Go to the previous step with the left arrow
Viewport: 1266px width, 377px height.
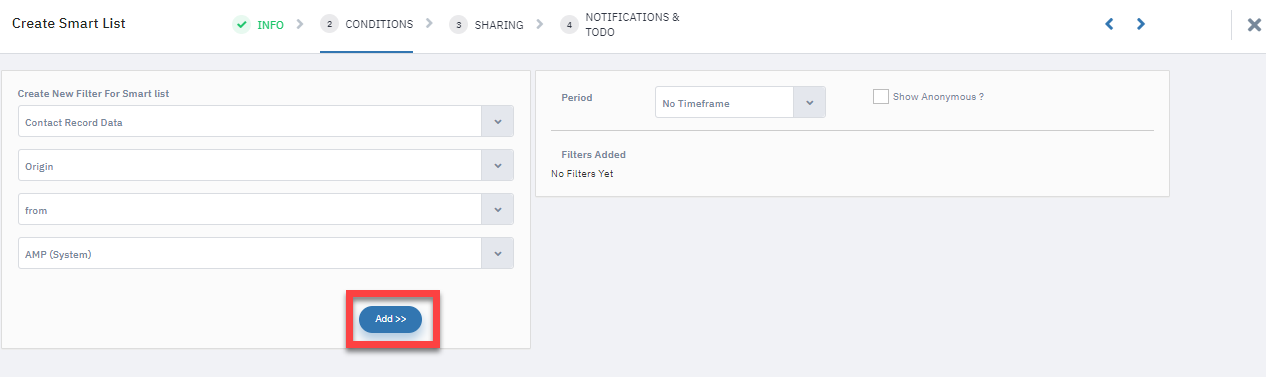(1109, 24)
